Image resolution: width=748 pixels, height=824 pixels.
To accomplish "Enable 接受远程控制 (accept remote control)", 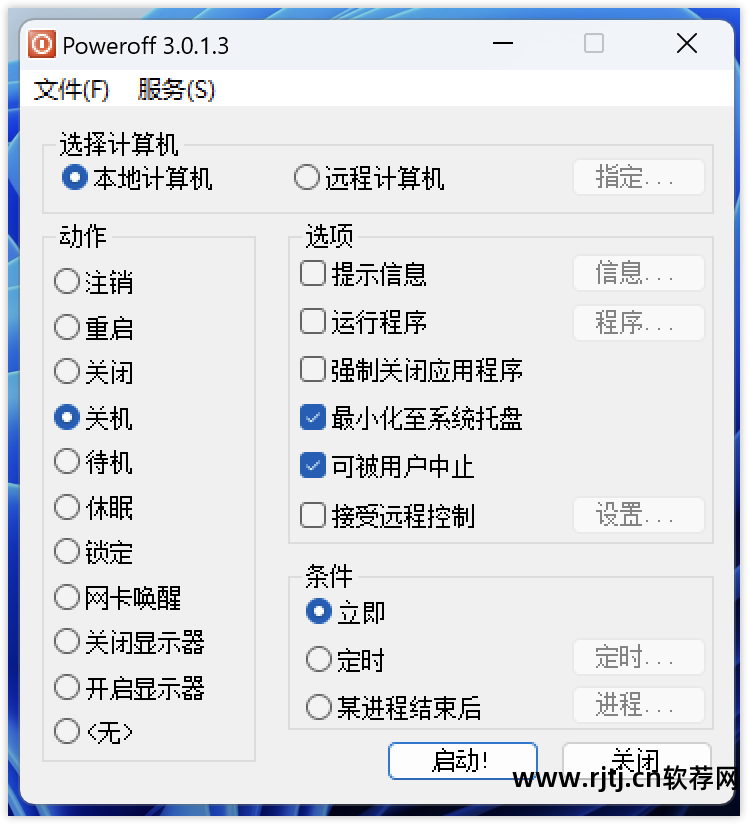I will (312, 515).
